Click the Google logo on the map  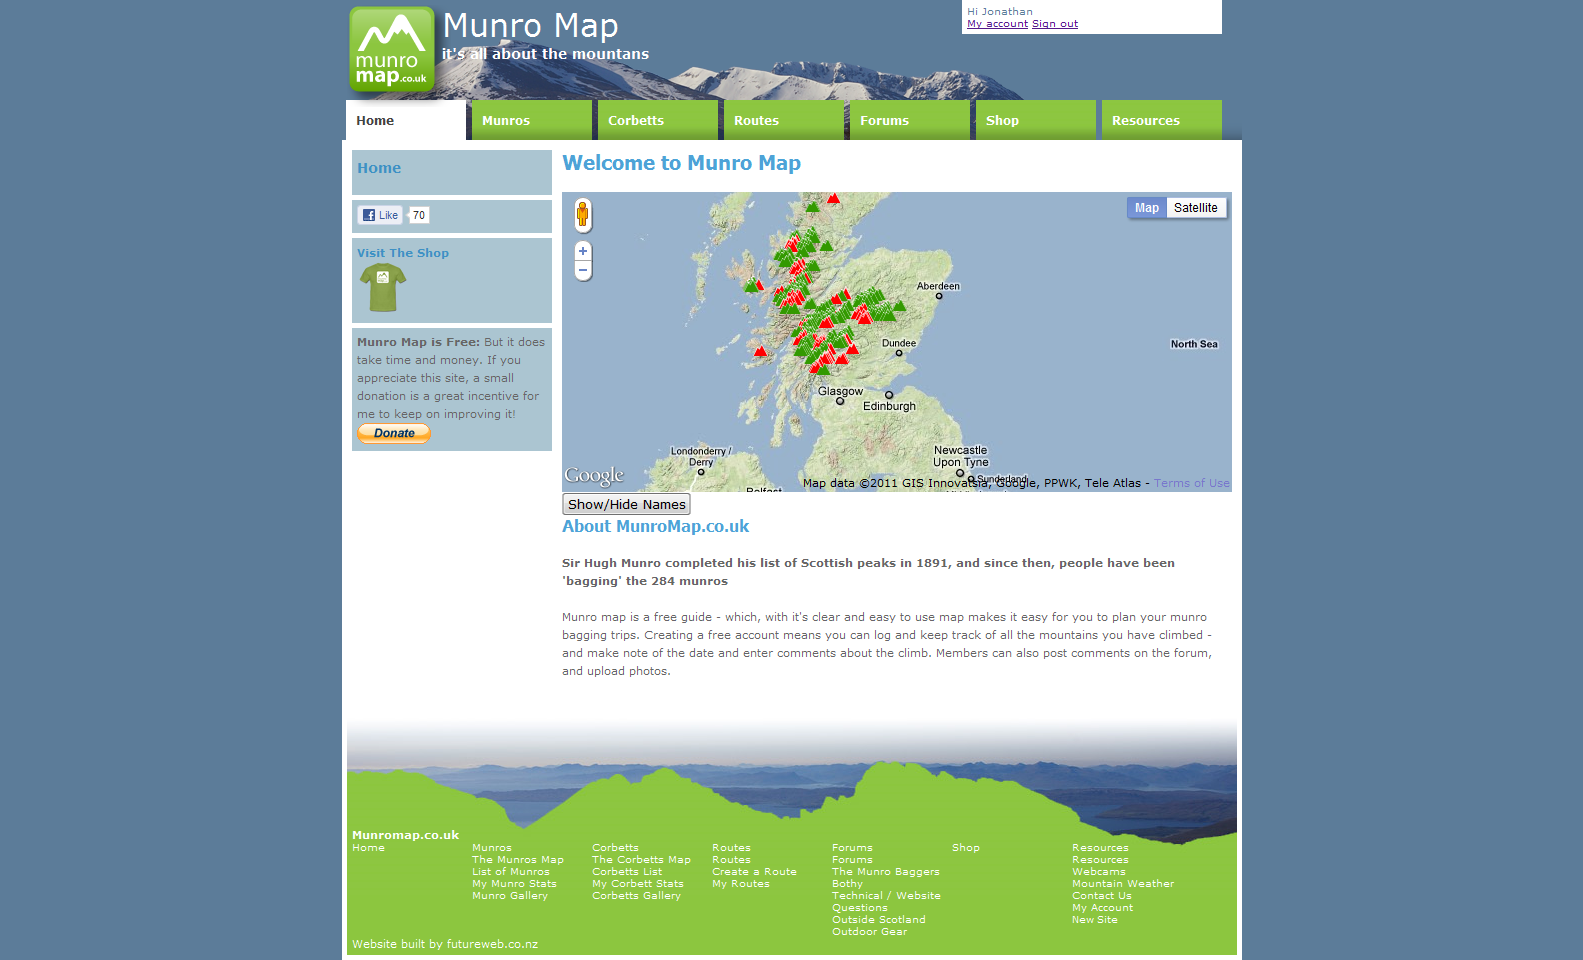point(594,476)
